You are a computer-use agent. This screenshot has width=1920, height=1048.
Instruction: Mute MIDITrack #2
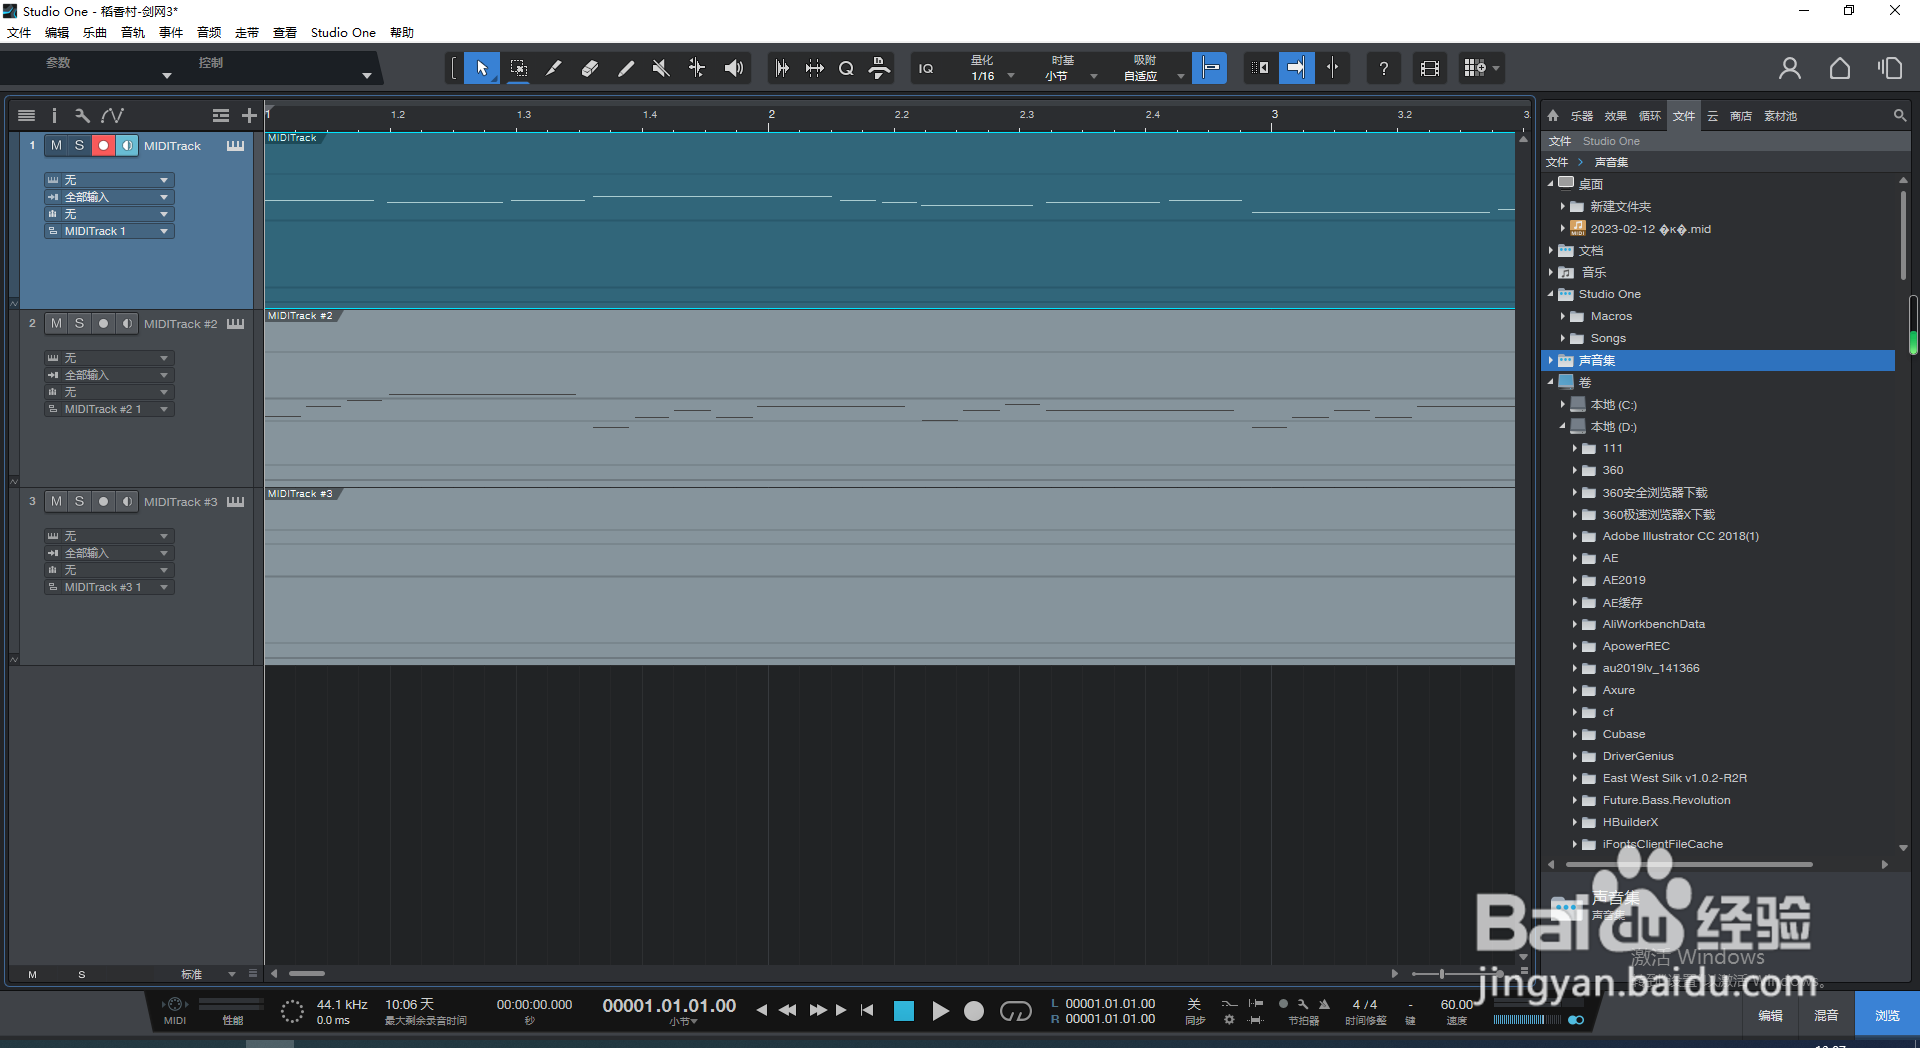[56, 323]
